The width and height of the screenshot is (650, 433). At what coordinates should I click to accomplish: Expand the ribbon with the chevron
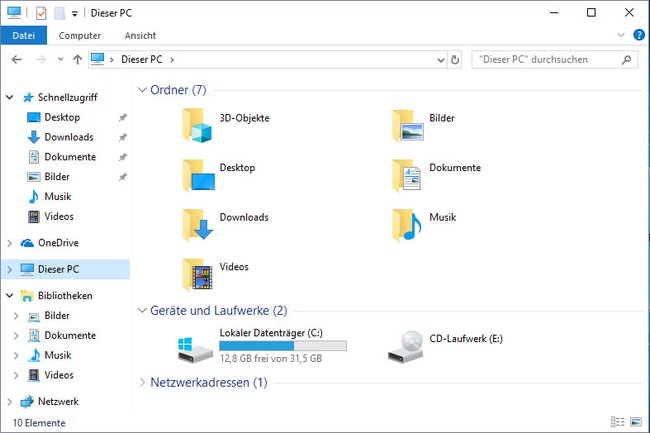(621, 35)
